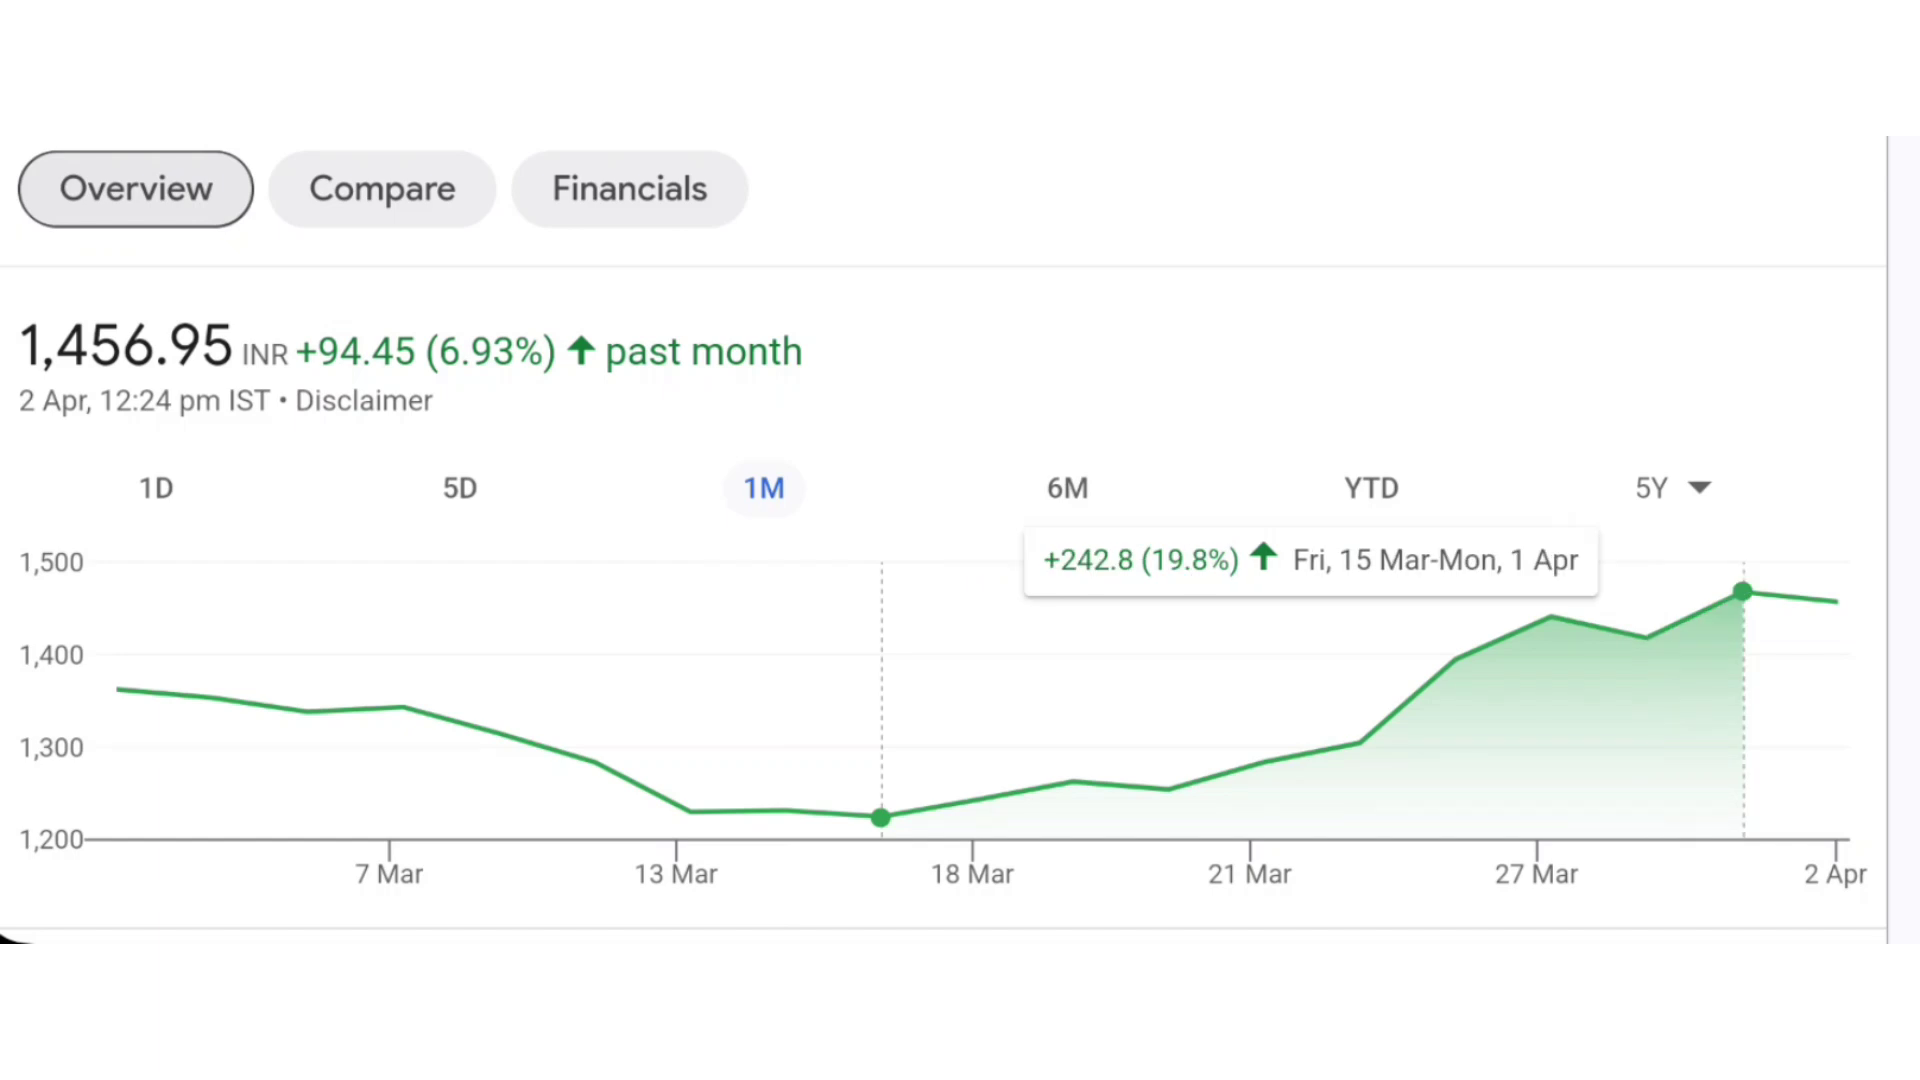Expand more time ranges dropdown arrow
The image size is (1920, 1080).
coord(1699,488)
